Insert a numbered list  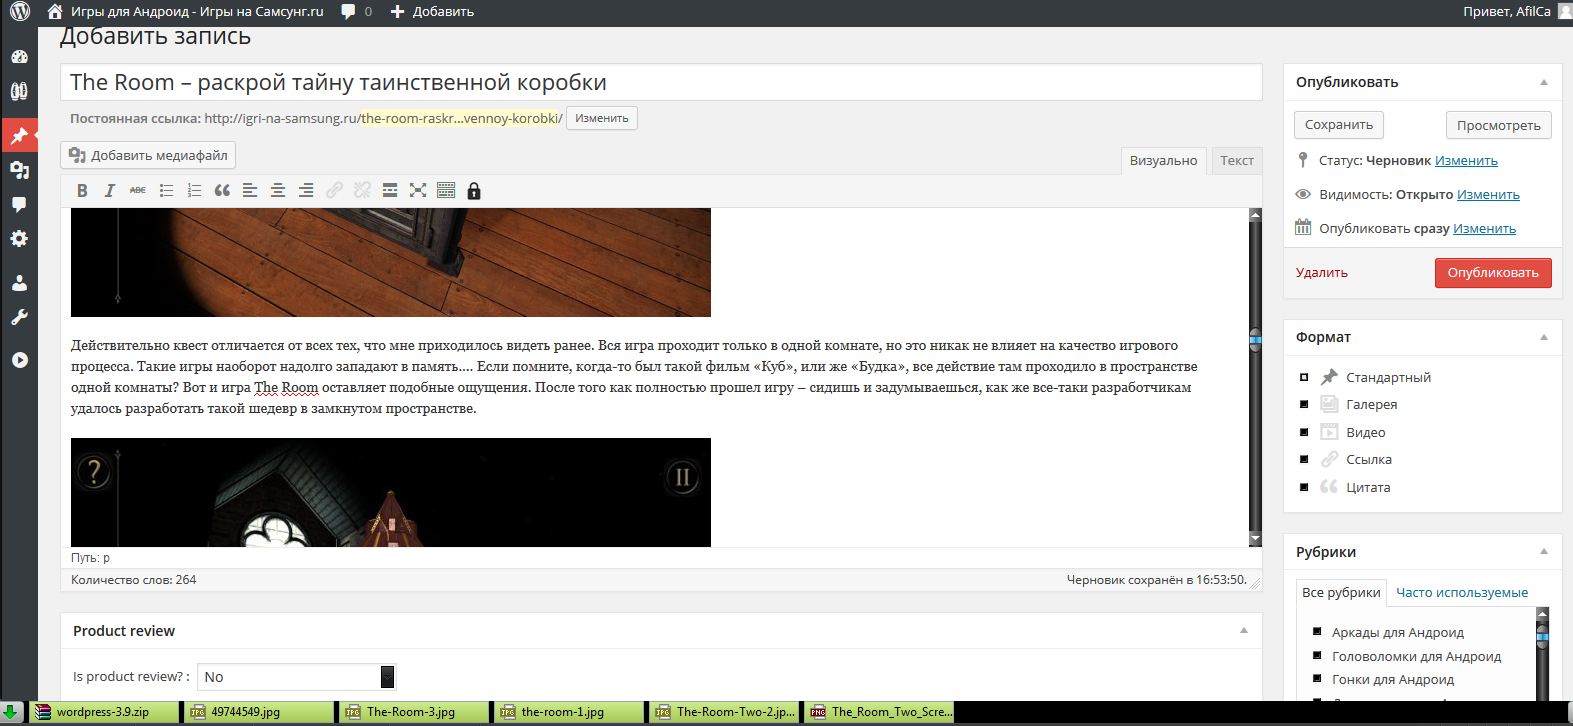point(194,190)
